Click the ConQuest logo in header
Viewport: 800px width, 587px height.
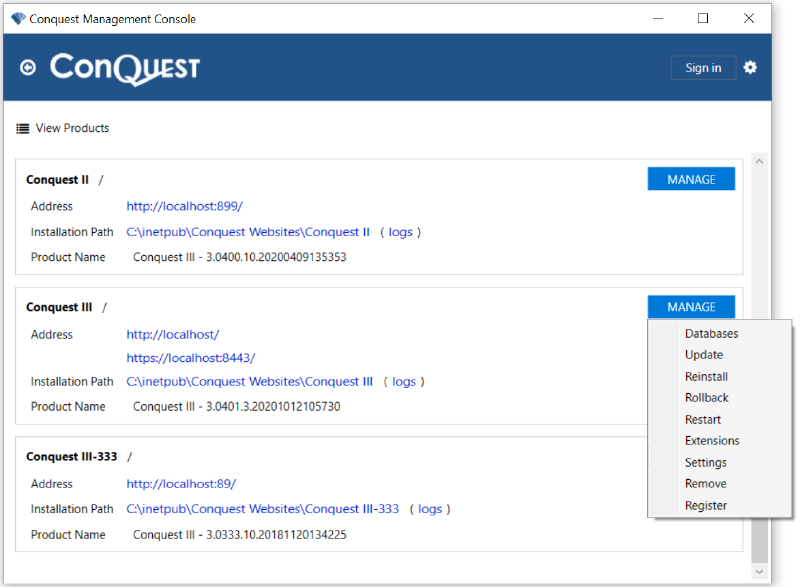[x=125, y=69]
